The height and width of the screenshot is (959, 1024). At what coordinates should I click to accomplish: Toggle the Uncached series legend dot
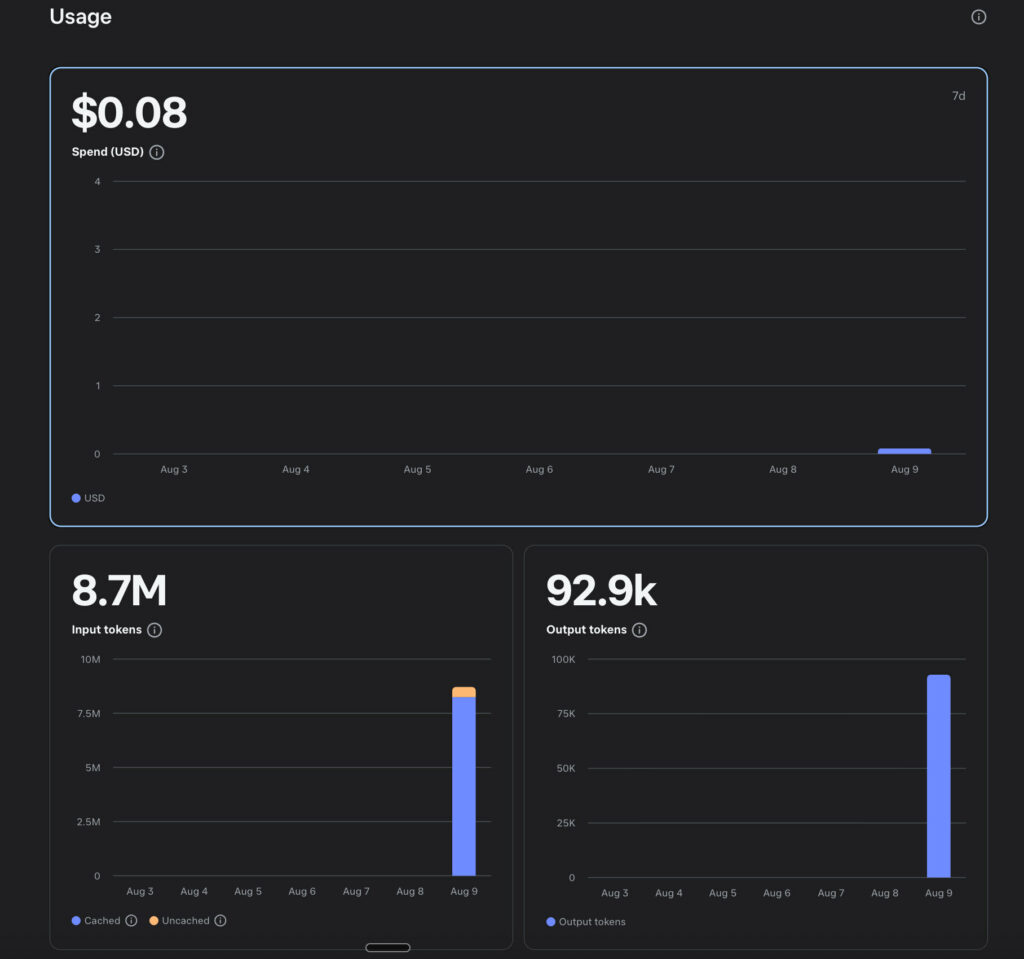[153, 920]
